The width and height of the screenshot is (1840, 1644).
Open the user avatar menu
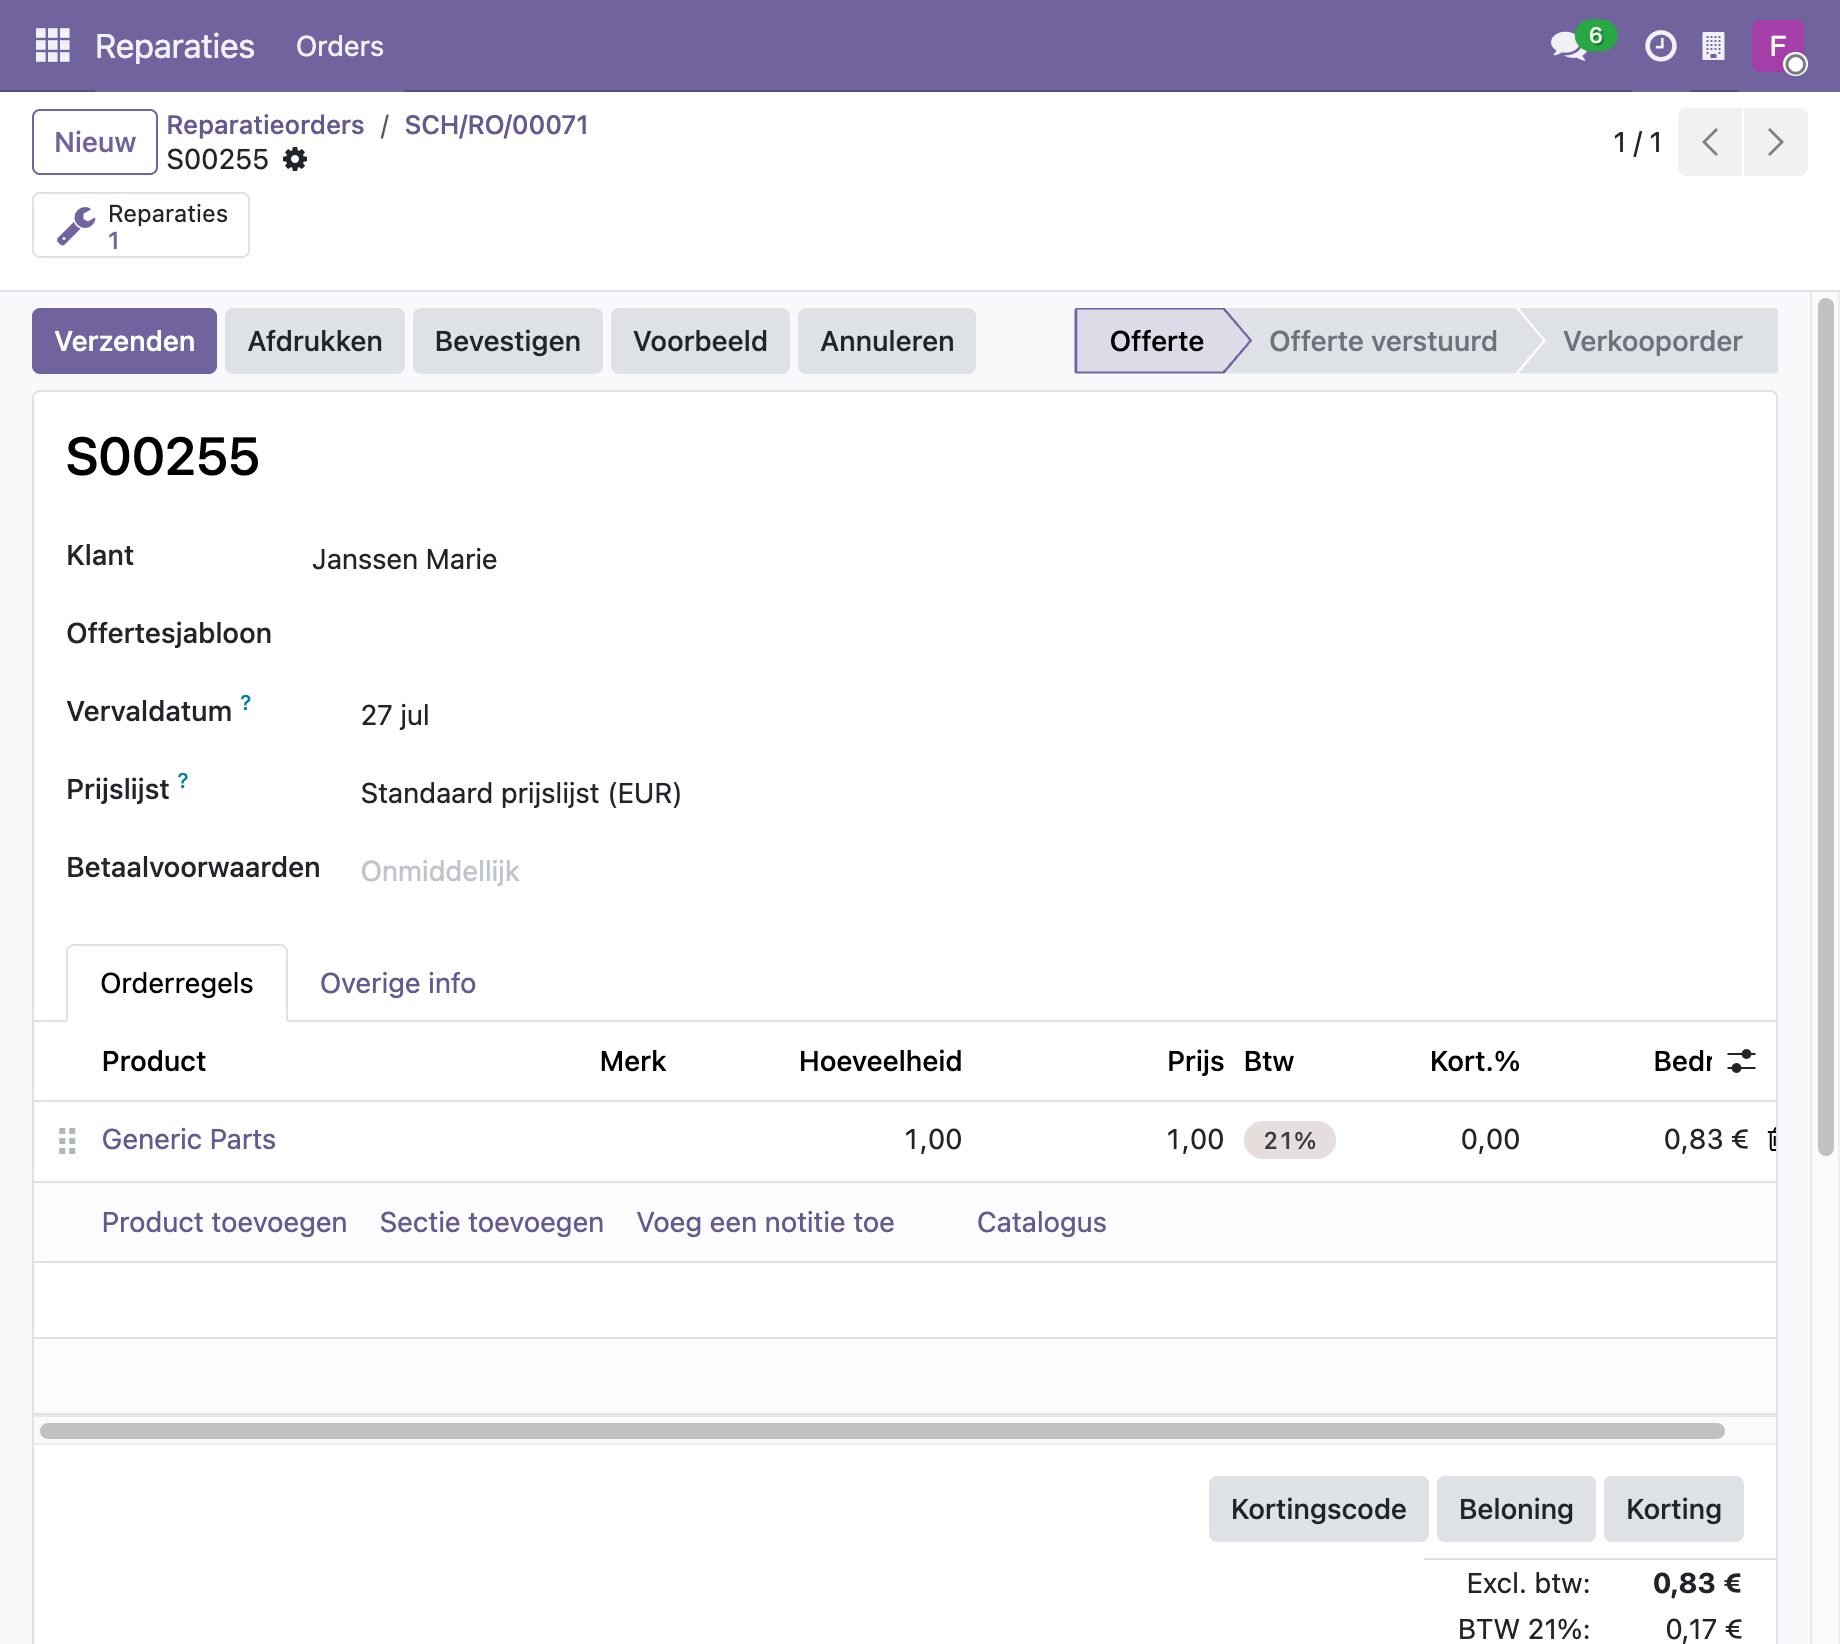click(x=1778, y=46)
